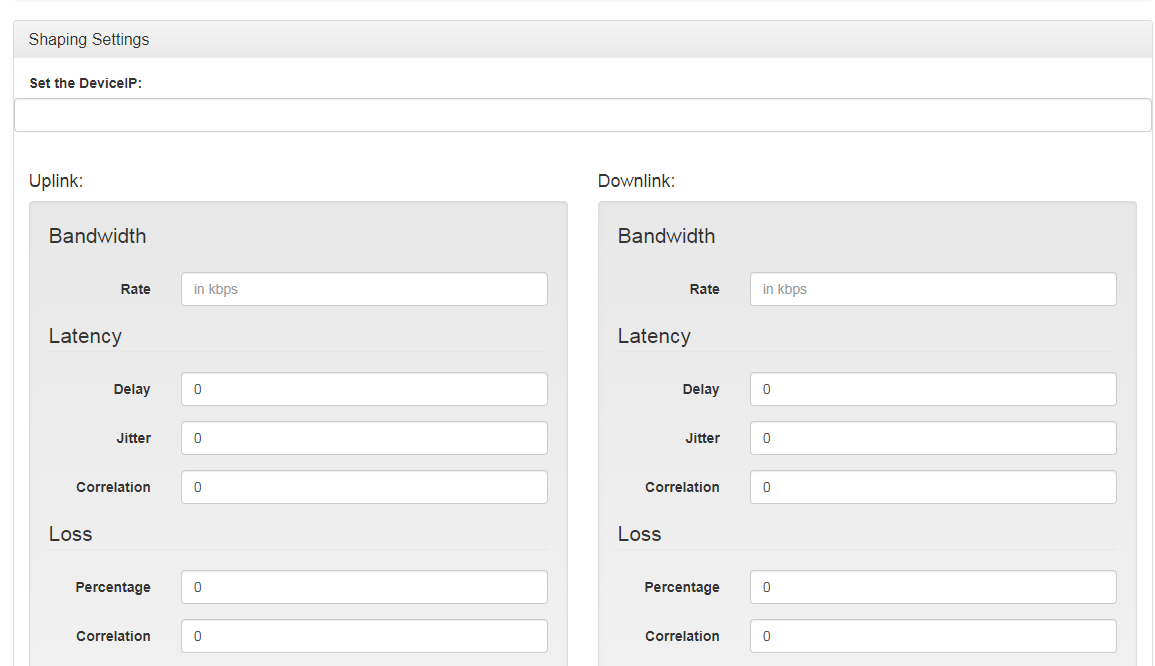Click the Uplink Loss heading

click(x=70, y=534)
